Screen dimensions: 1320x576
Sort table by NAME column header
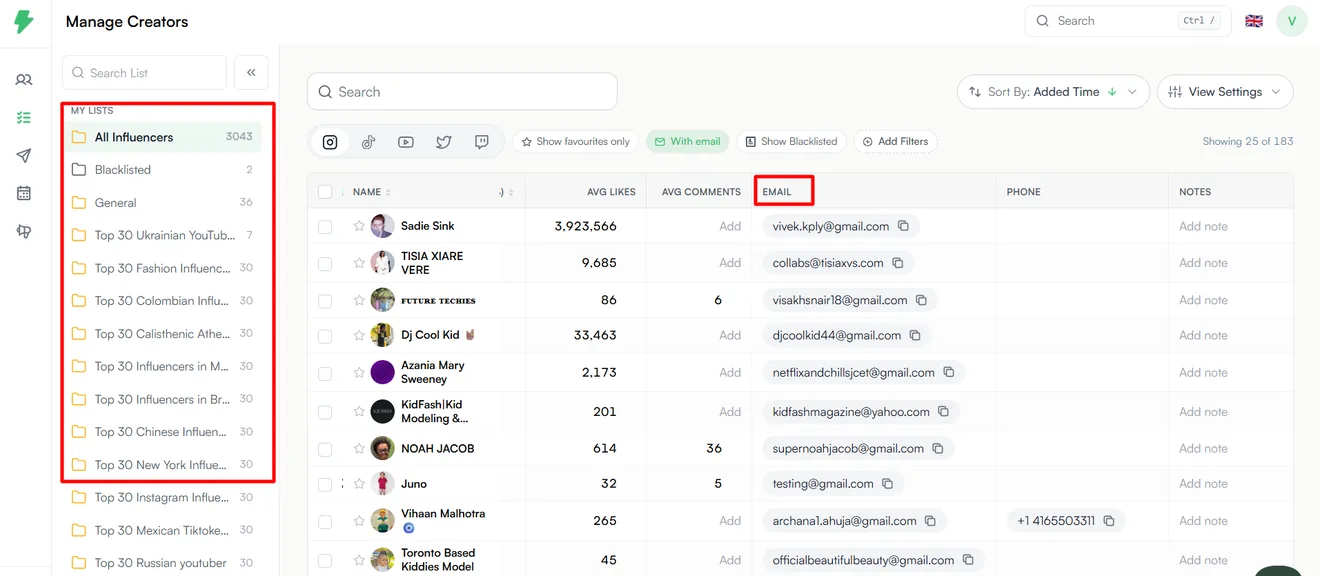pos(372,192)
